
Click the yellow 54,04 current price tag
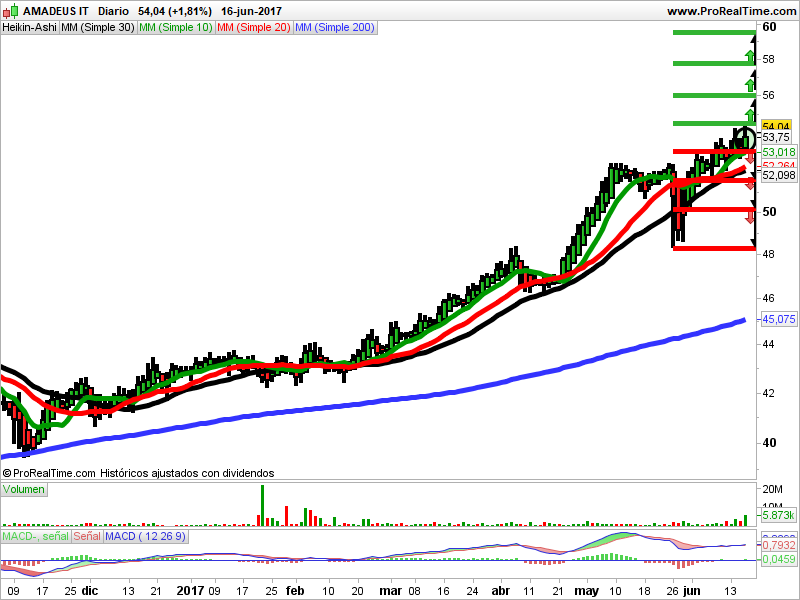tap(776, 126)
